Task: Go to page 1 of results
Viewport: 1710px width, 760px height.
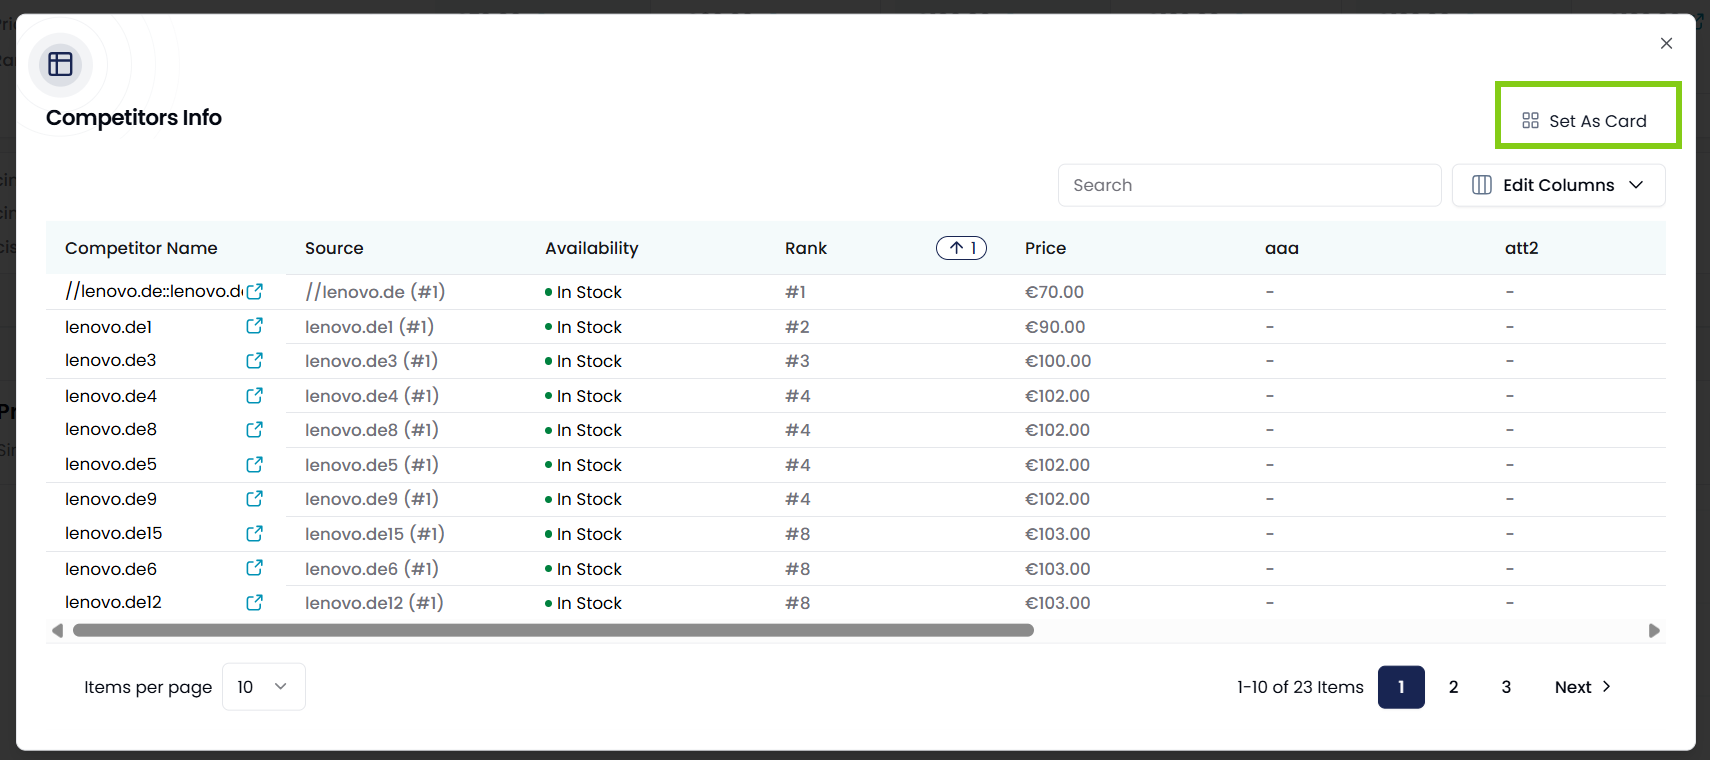Action: [x=1401, y=687]
